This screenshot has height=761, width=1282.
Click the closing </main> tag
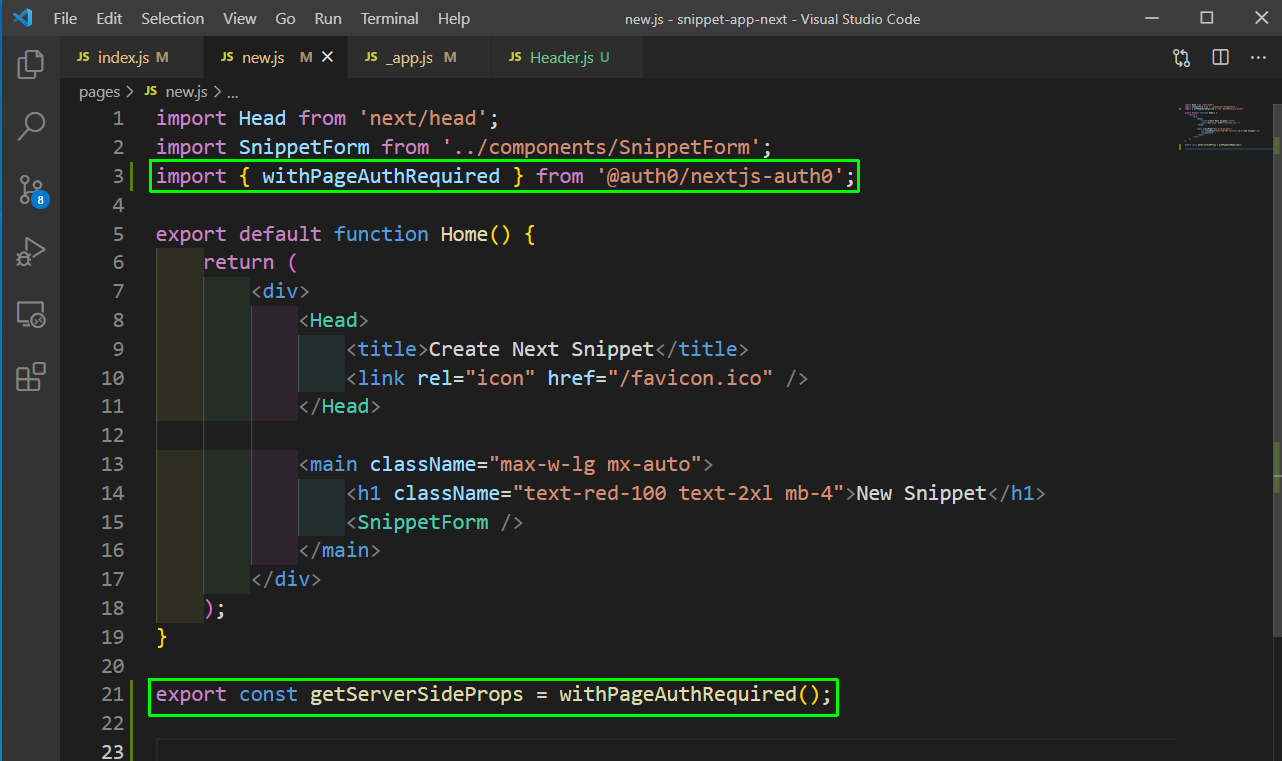(340, 550)
